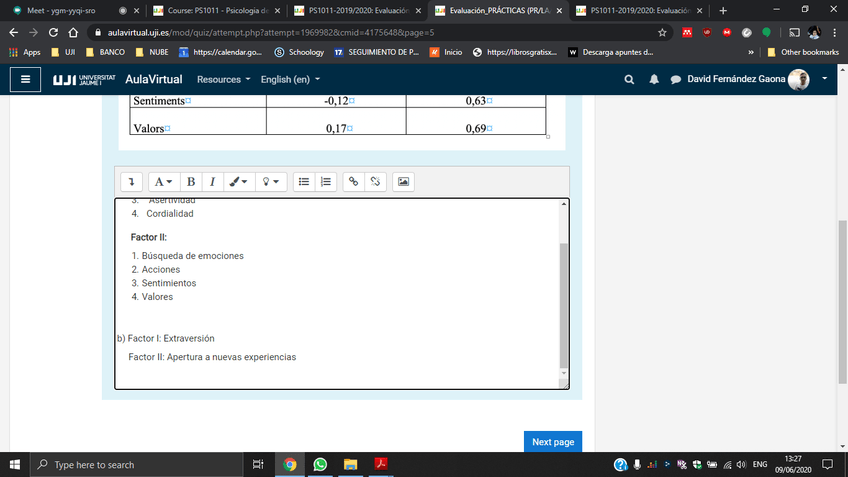
Task: Open the lightbulb highlight dropdown
Action: point(270,182)
